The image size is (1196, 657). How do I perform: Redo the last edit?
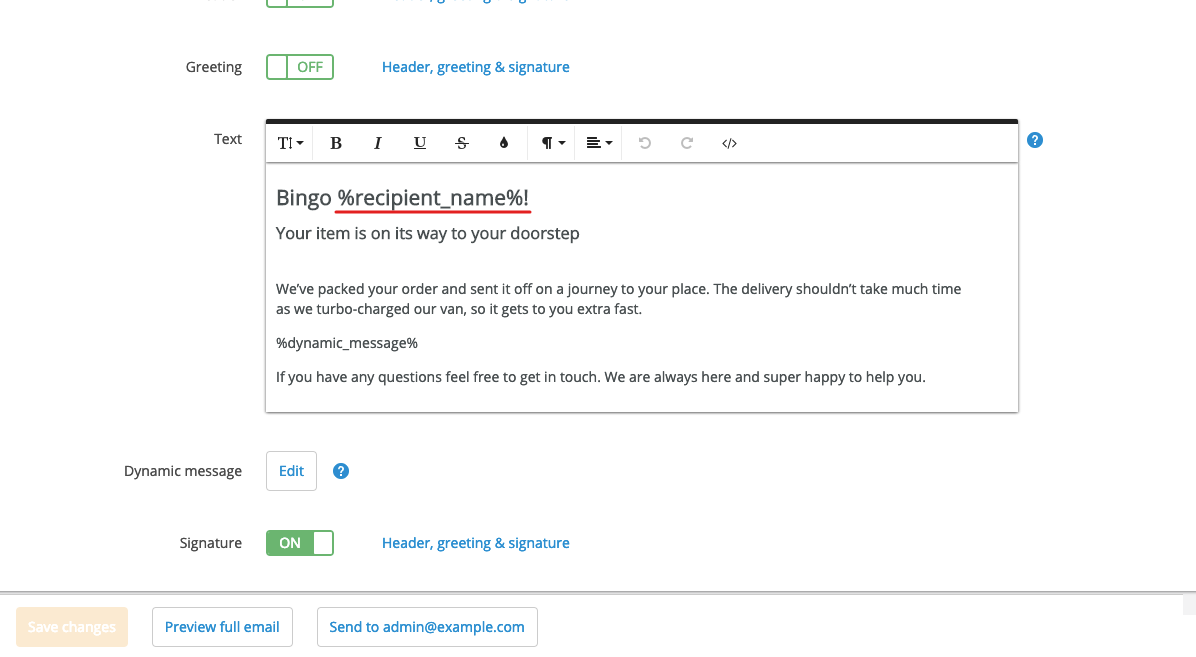click(686, 143)
